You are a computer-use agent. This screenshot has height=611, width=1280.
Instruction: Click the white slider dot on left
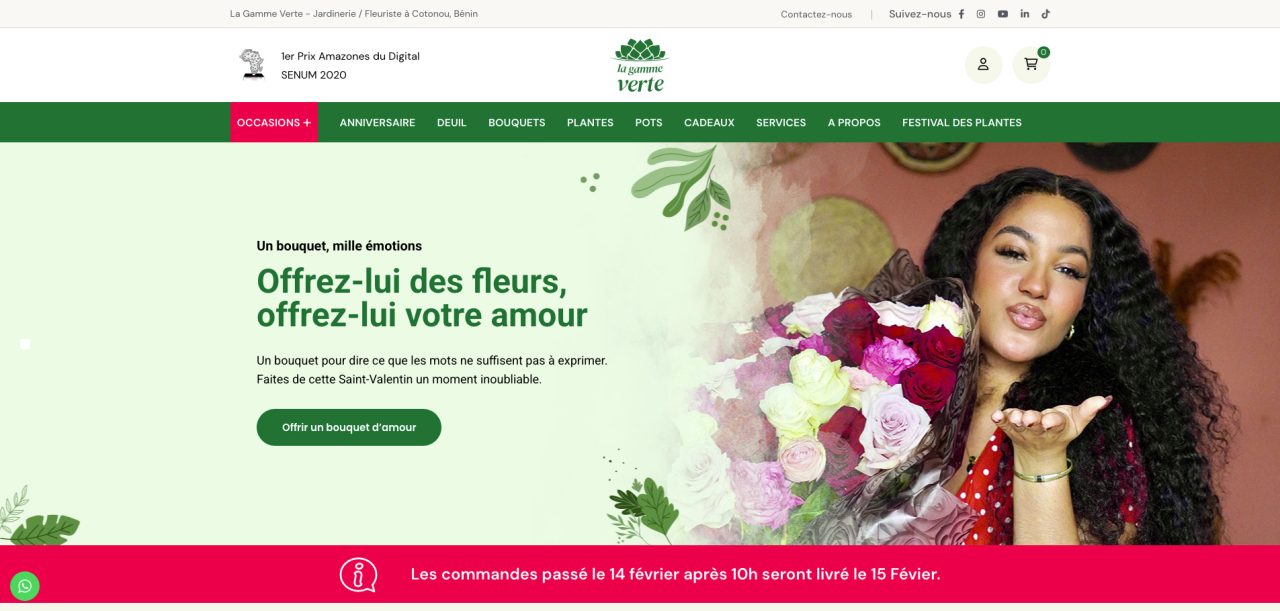(25, 344)
